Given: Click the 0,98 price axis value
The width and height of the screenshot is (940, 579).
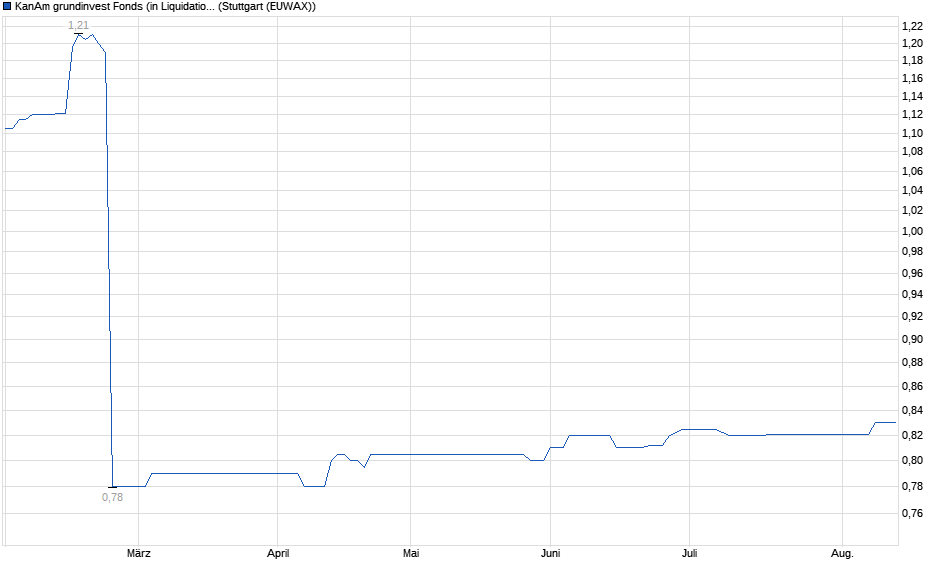Looking at the screenshot, I should pyautogui.click(x=912, y=252).
